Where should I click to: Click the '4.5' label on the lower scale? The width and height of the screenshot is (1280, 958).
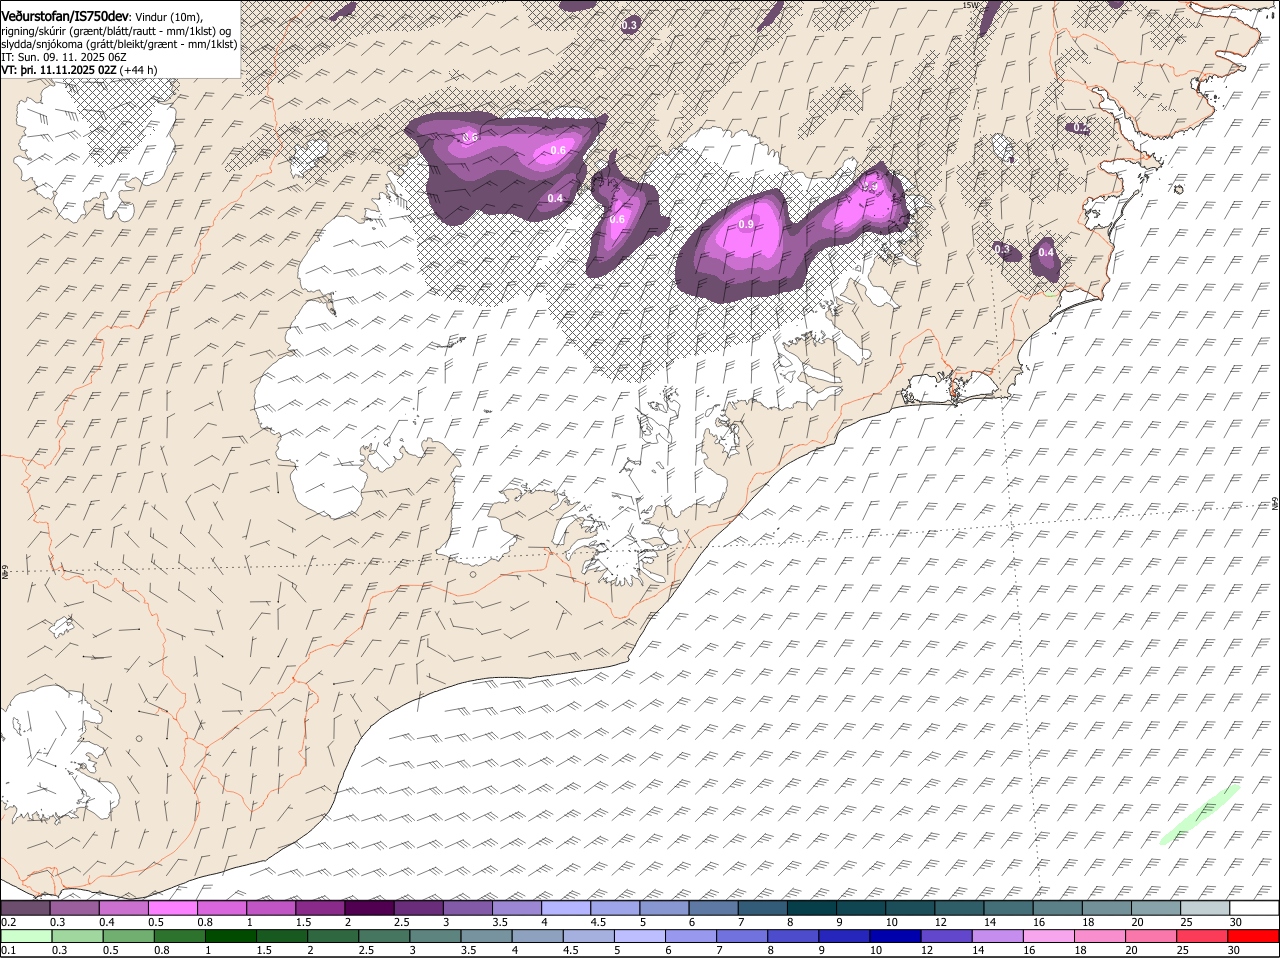pyautogui.click(x=571, y=950)
